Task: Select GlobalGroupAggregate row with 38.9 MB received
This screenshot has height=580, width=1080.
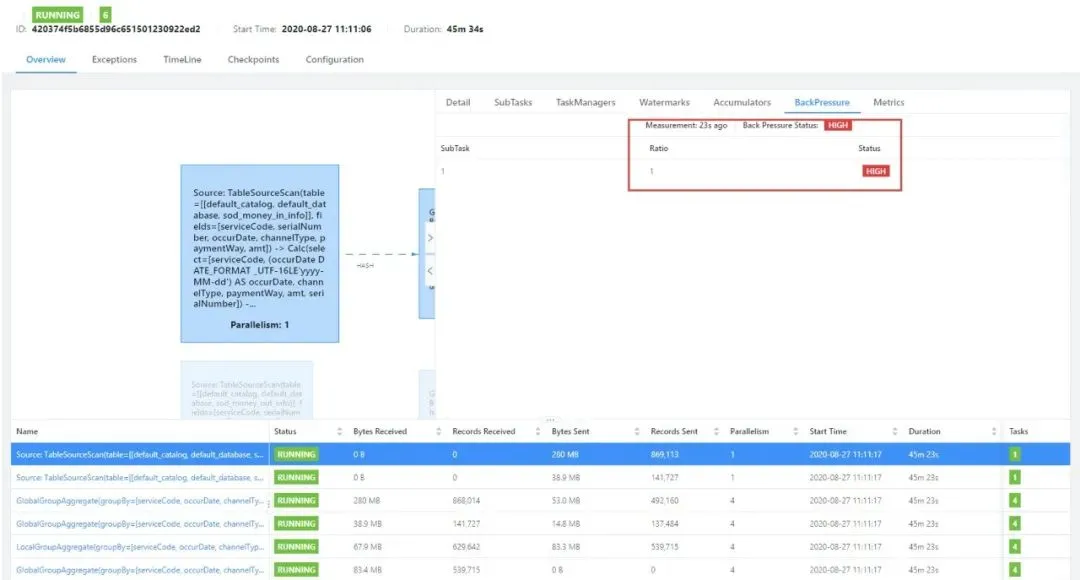Action: point(541,524)
